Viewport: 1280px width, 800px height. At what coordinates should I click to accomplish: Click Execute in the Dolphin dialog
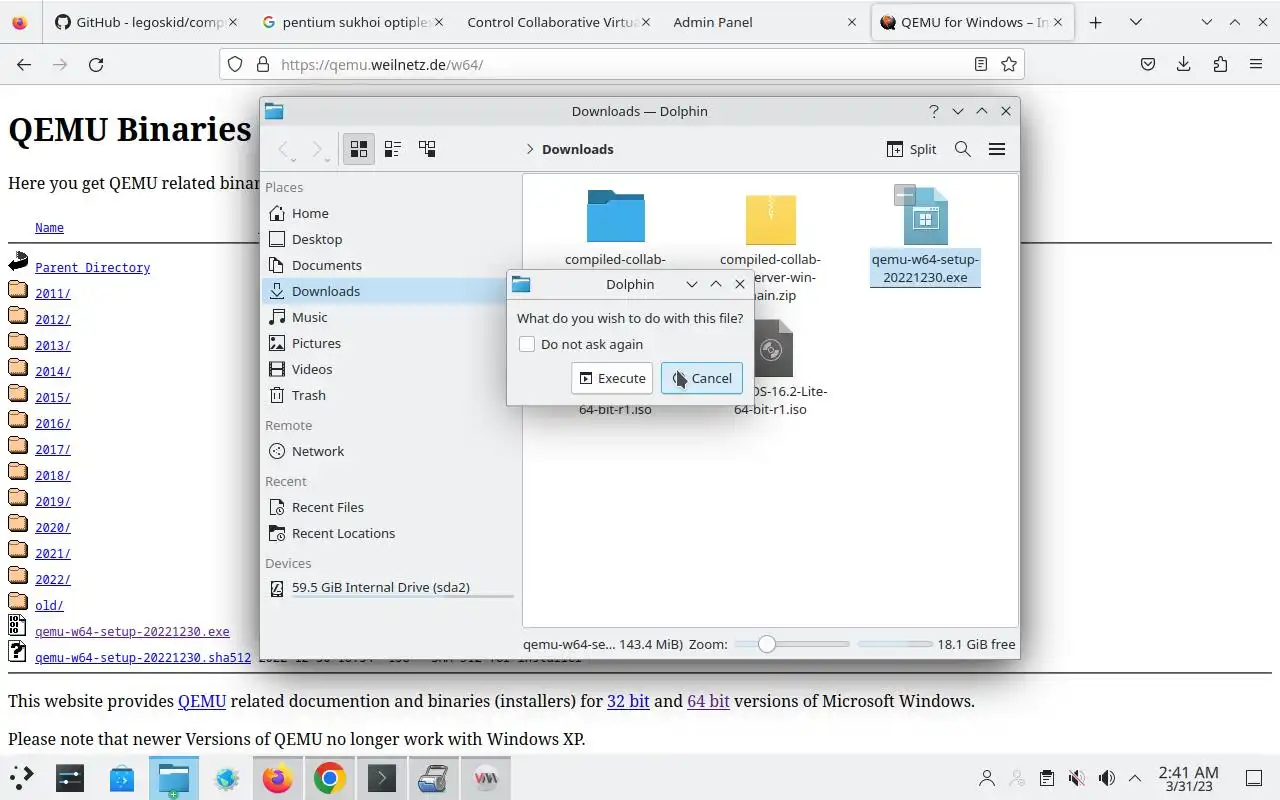612,378
